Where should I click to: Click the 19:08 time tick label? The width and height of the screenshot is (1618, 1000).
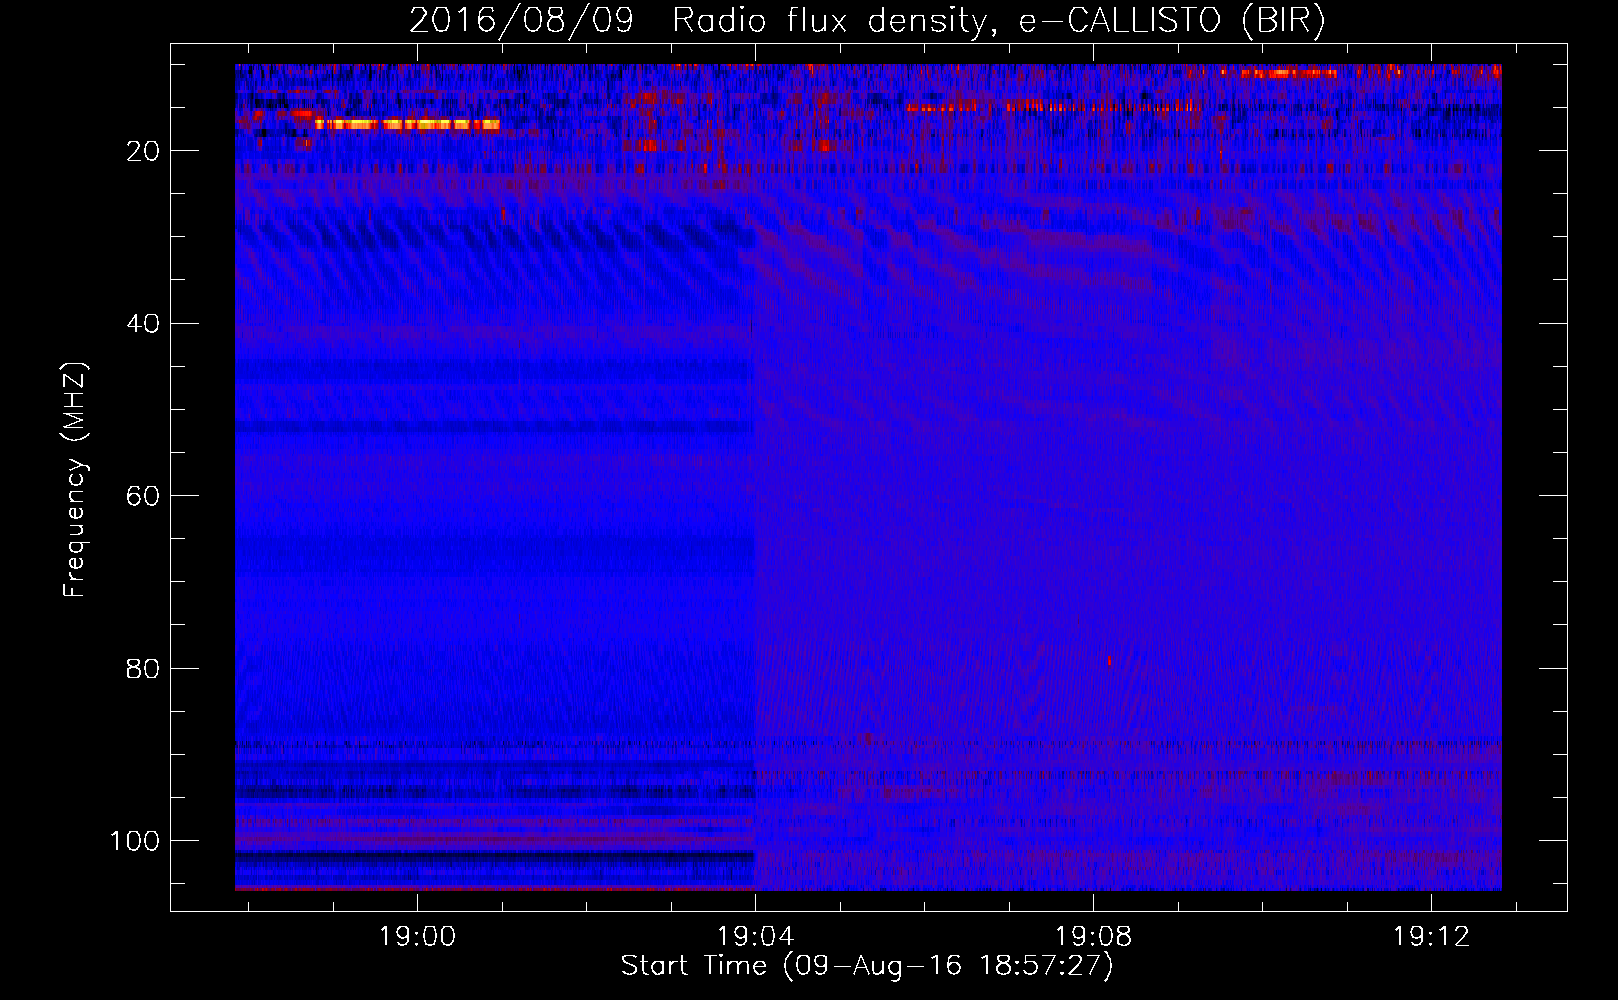click(1094, 936)
